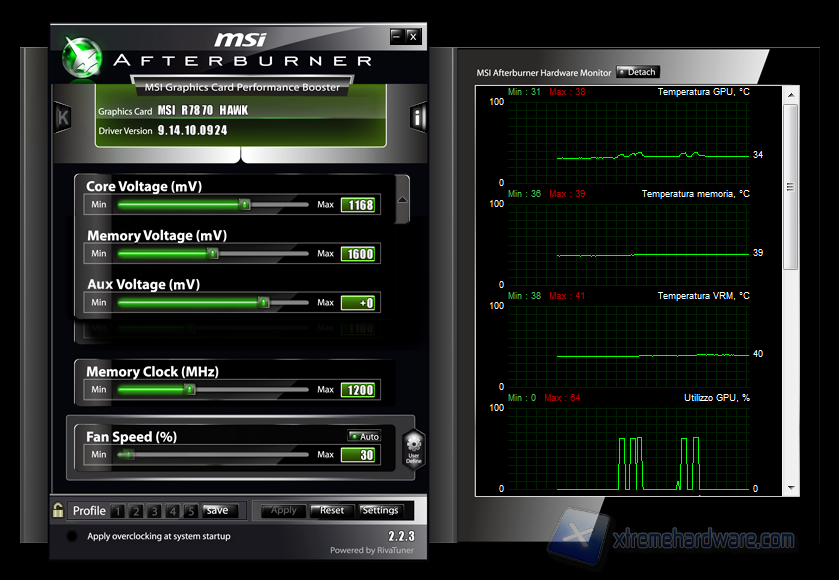Click the Memory Voltage slider handle
The width and height of the screenshot is (839, 580).
click(x=212, y=254)
